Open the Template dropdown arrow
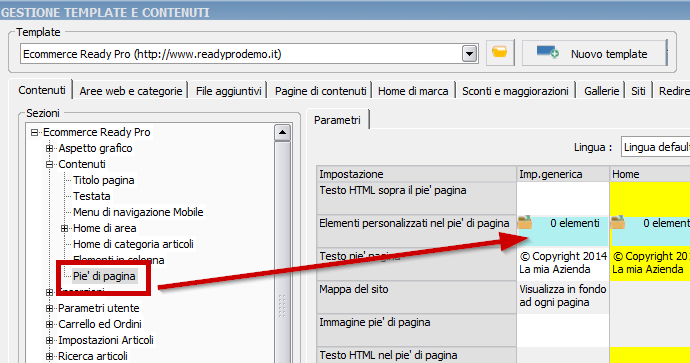Screen dimensions: 690x363 [470, 54]
